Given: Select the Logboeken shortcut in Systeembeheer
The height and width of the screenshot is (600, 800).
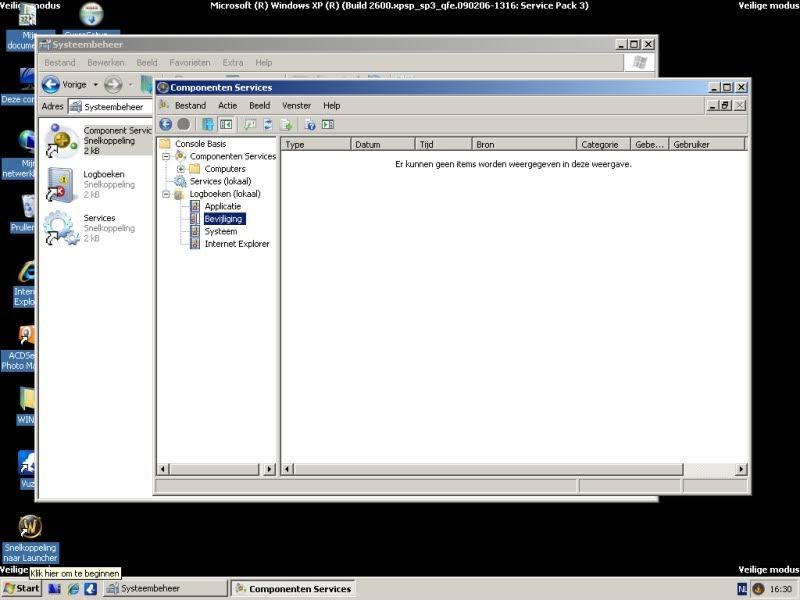Looking at the screenshot, I should click(x=90, y=184).
